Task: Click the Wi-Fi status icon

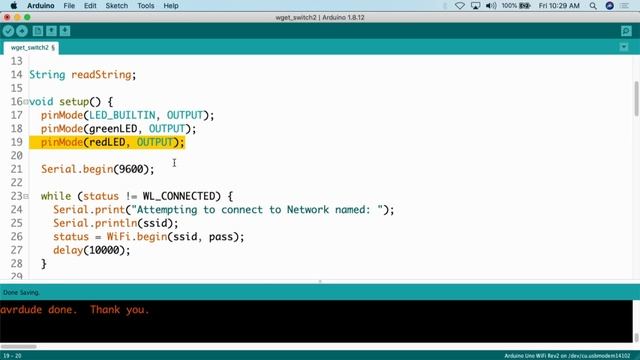Action: (x=460, y=6)
